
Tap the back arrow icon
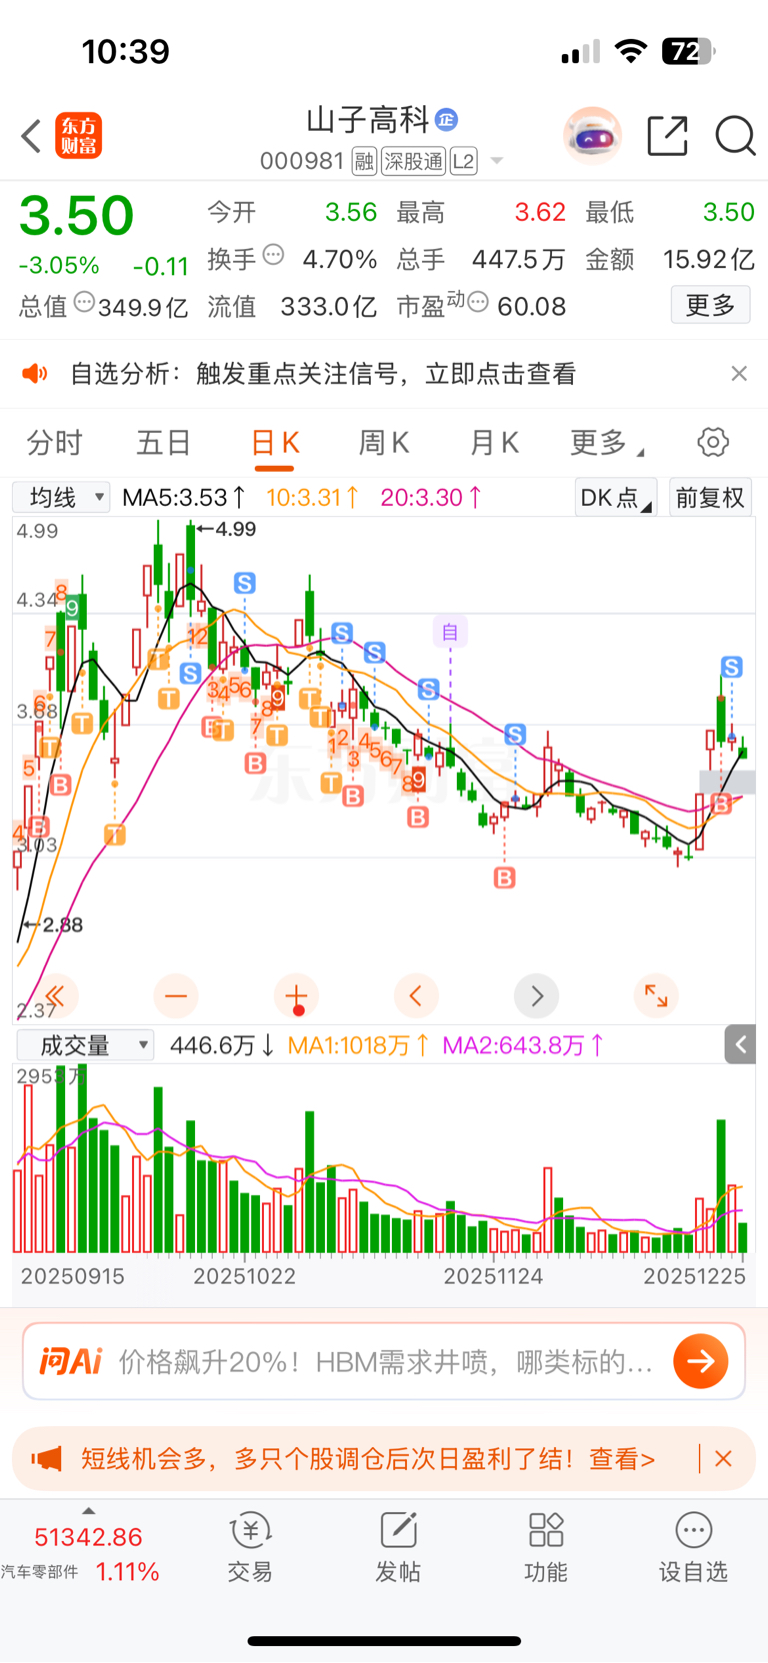pyautogui.click(x=31, y=136)
